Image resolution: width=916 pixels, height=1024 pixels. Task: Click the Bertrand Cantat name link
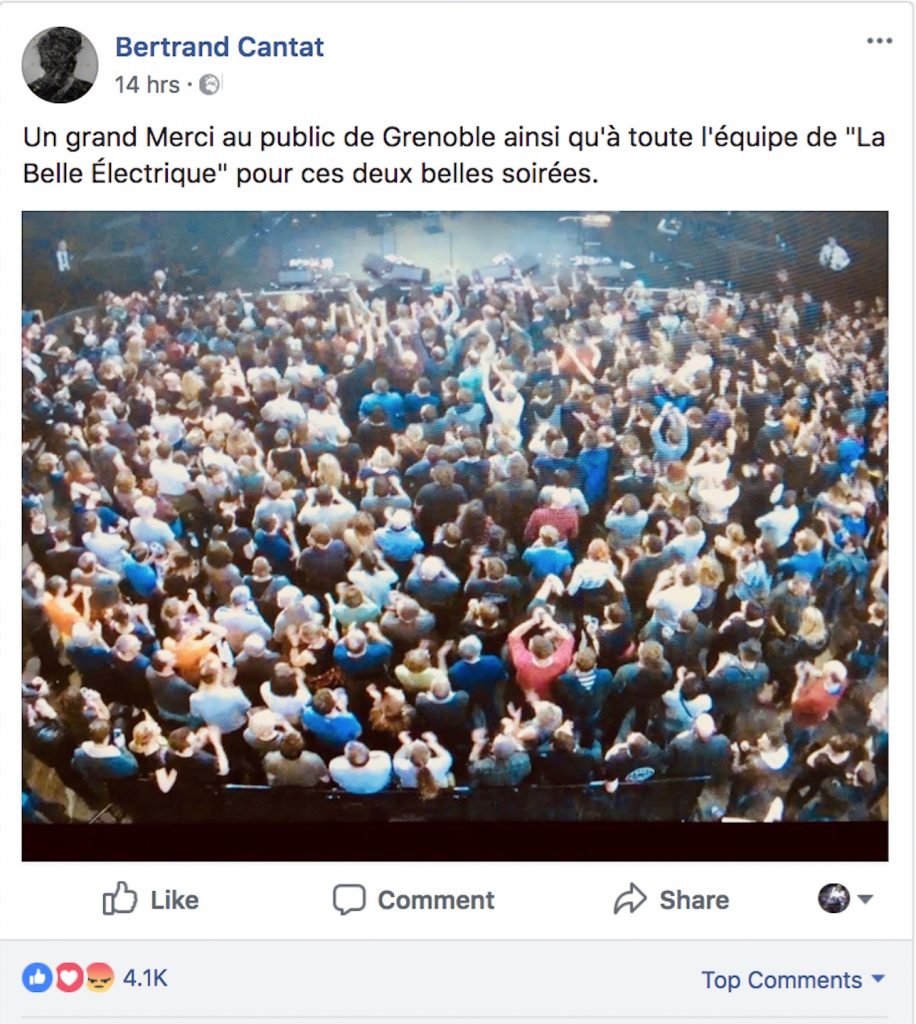tap(219, 47)
